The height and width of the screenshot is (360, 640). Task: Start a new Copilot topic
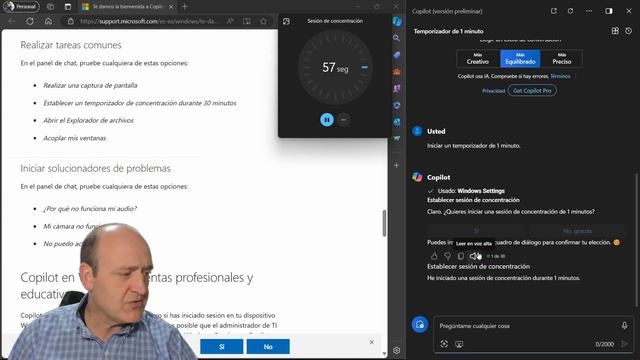pyautogui.click(x=420, y=325)
